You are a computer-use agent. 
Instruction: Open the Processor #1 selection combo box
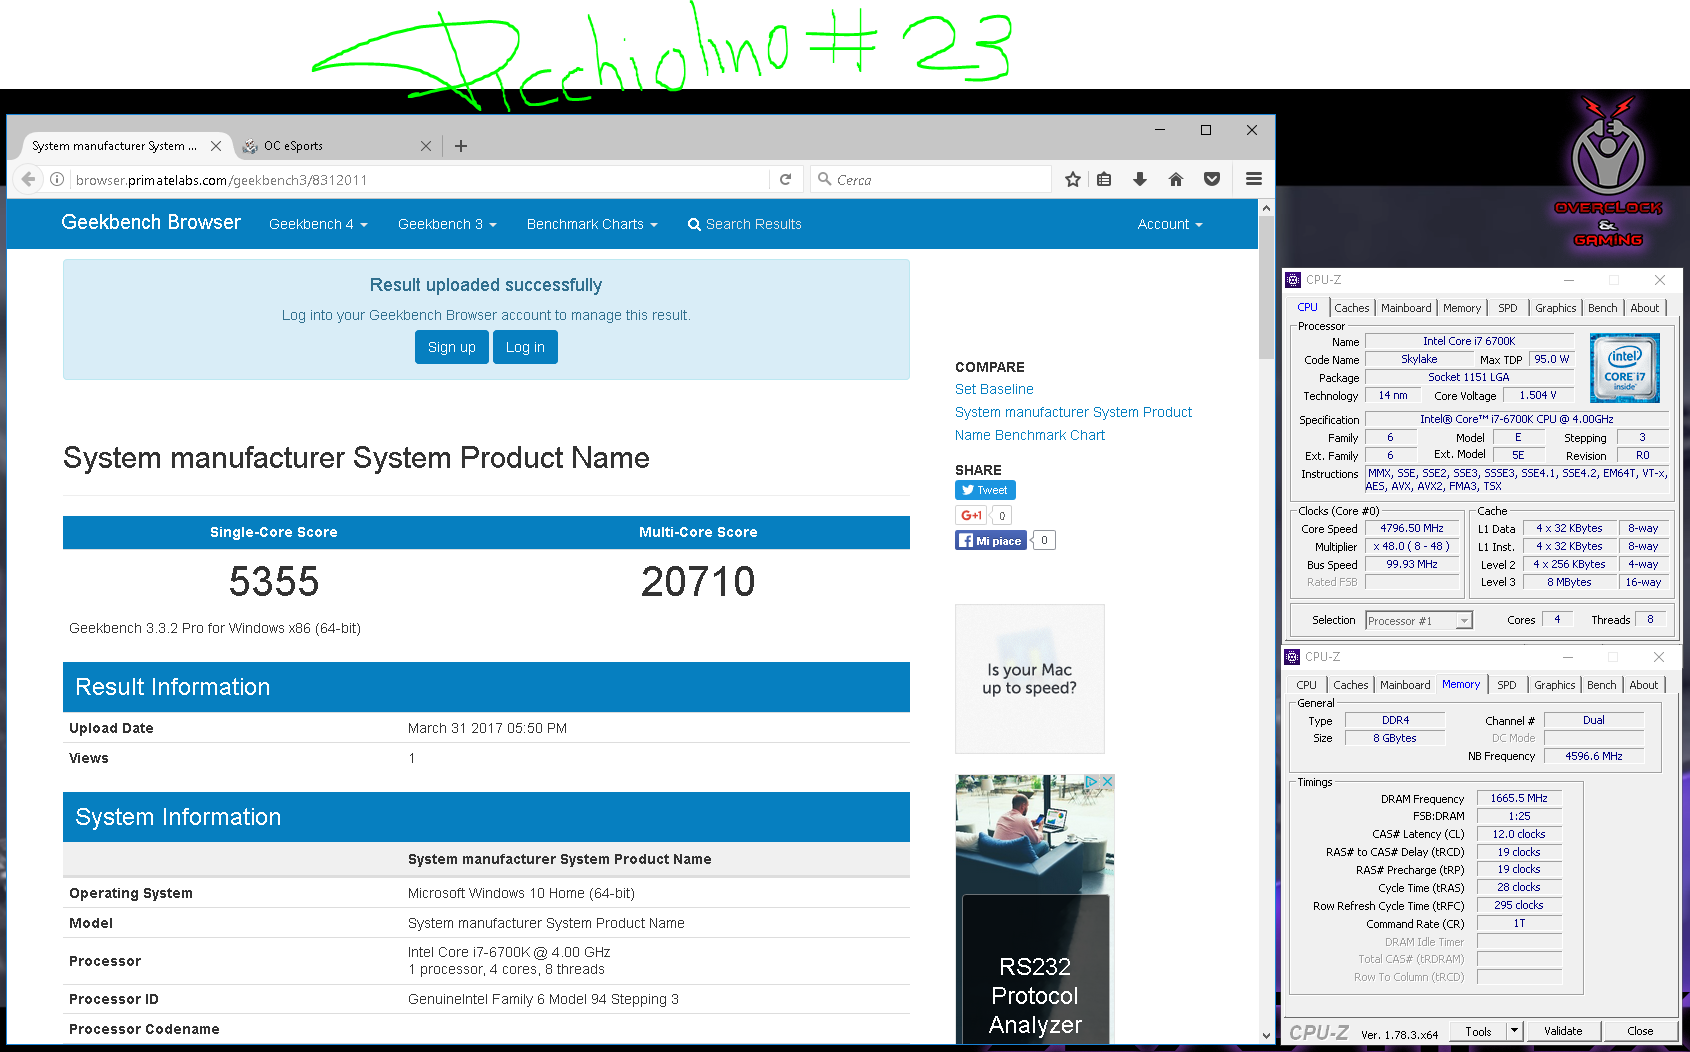1419,620
